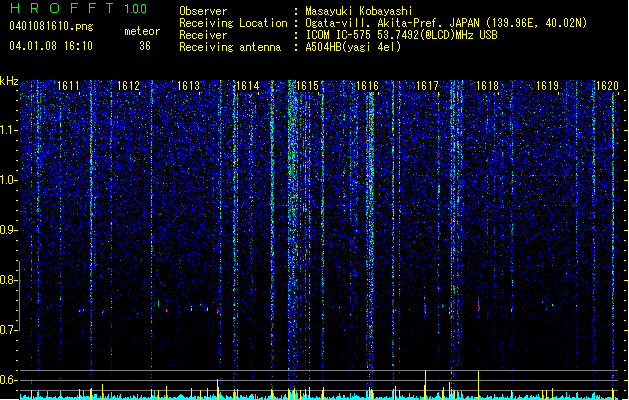Click the 1.0 kHz axis label
629x400 pixels.
pyautogui.click(x=9, y=180)
